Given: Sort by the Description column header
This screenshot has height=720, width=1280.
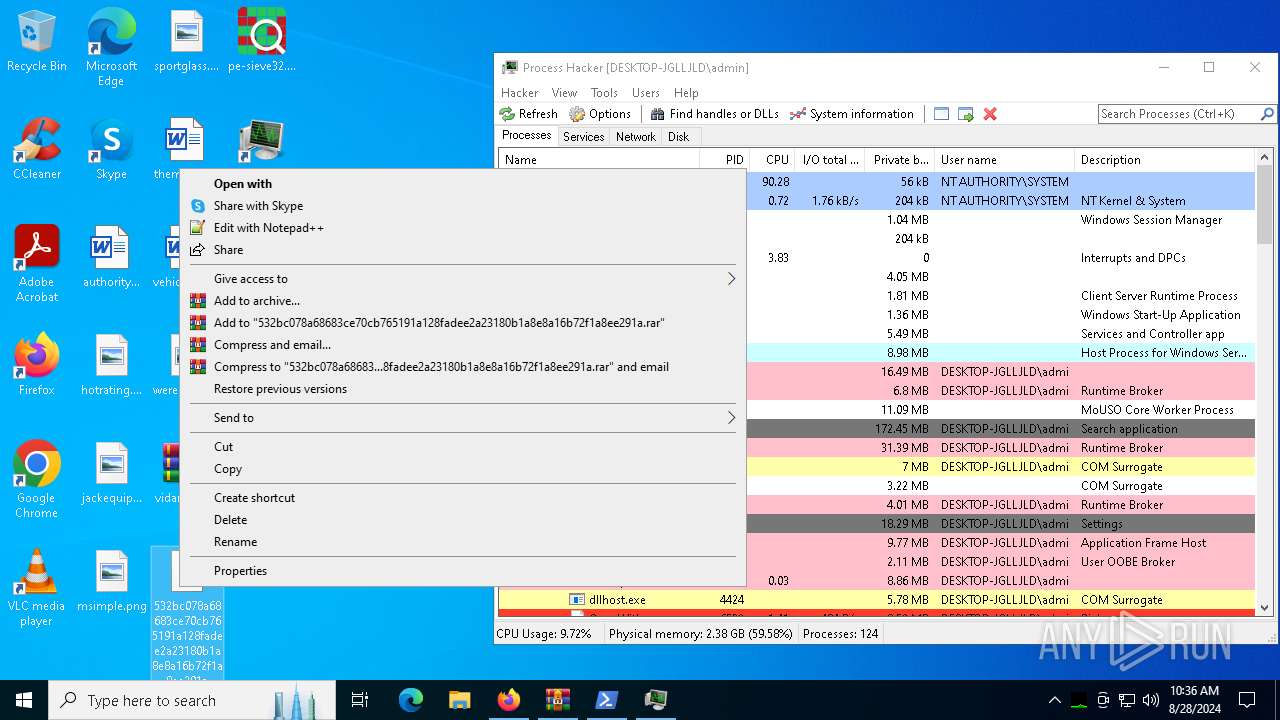Looking at the screenshot, I should point(1164,160).
